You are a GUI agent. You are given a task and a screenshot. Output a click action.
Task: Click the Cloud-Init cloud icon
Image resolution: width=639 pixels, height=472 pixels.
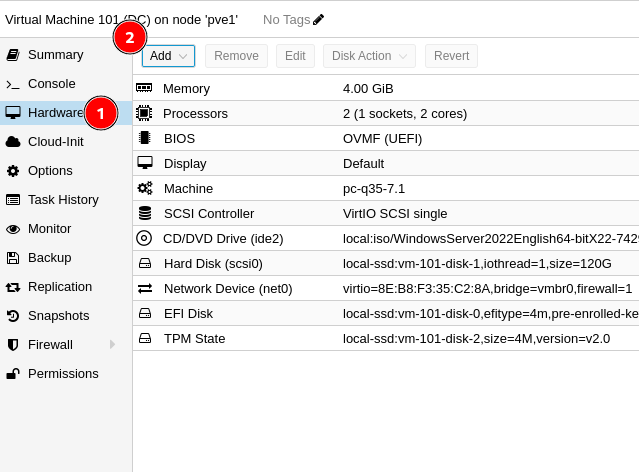pyautogui.click(x=13, y=142)
